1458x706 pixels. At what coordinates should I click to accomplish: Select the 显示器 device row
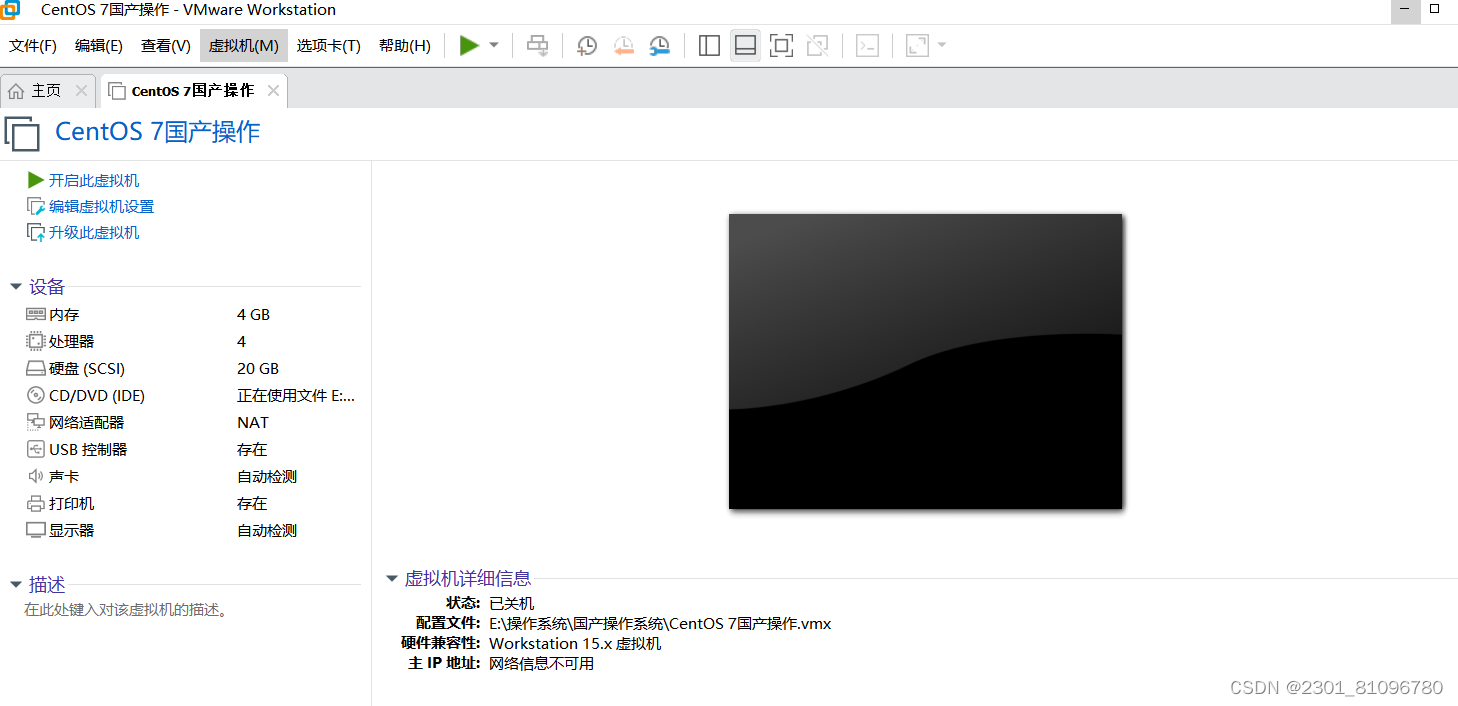point(192,530)
